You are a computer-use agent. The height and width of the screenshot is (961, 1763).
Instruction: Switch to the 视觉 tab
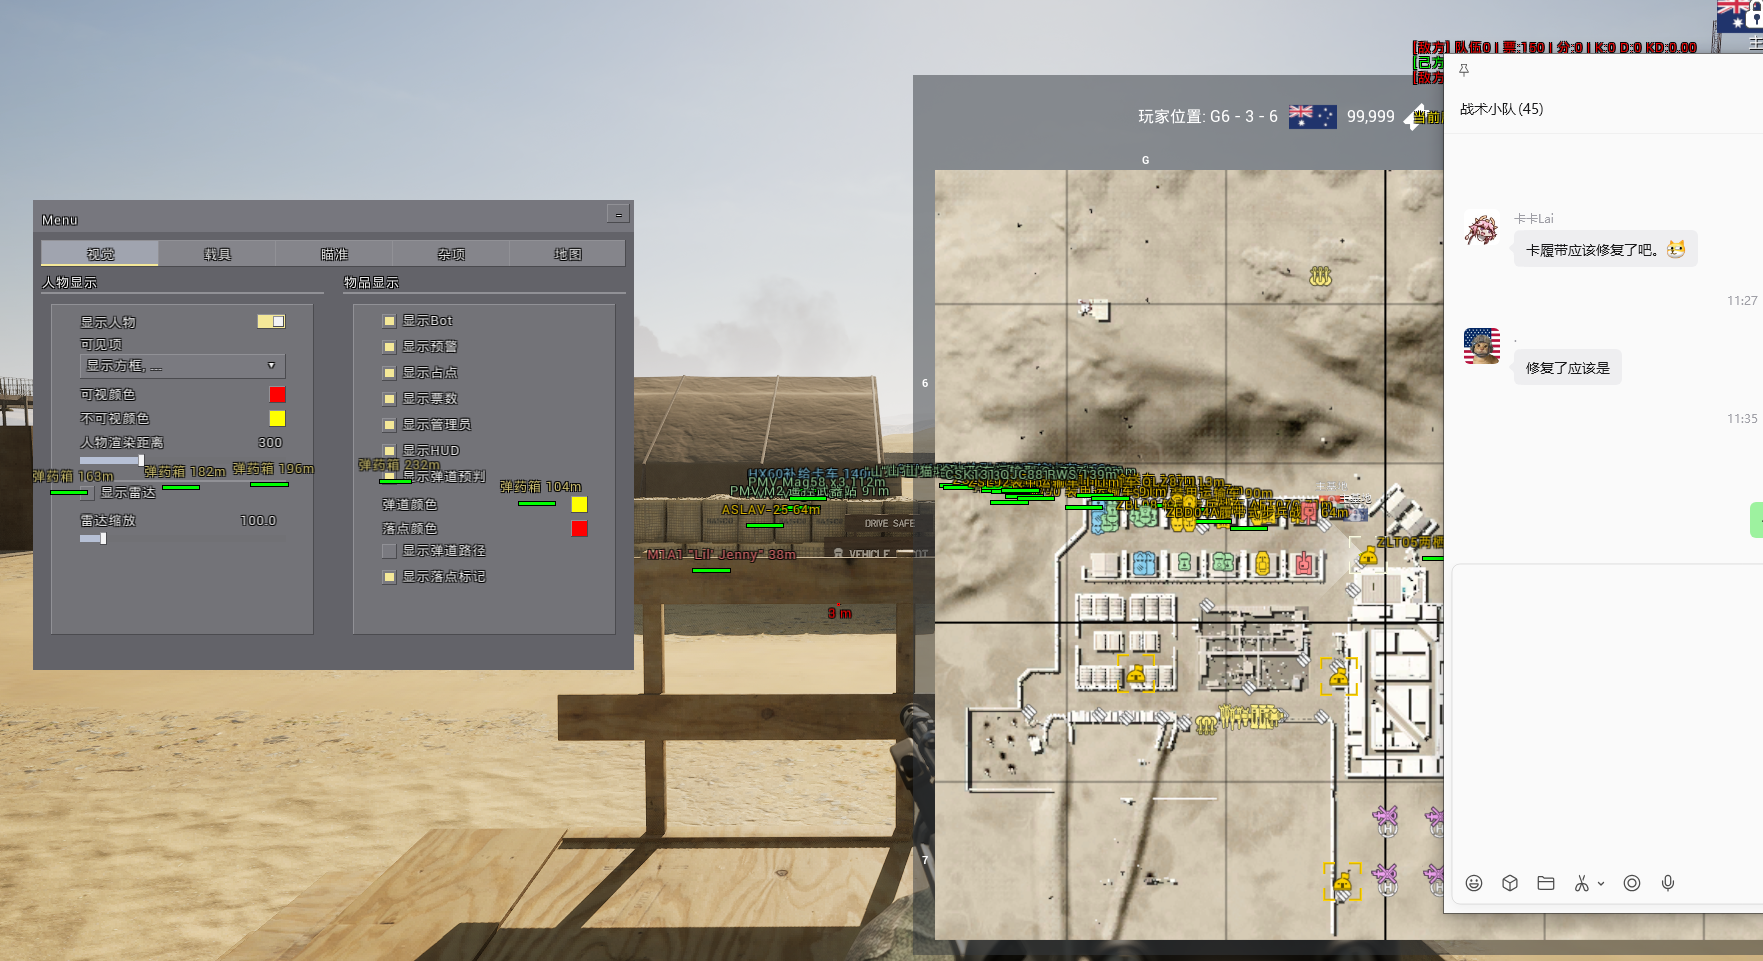(100, 253)
